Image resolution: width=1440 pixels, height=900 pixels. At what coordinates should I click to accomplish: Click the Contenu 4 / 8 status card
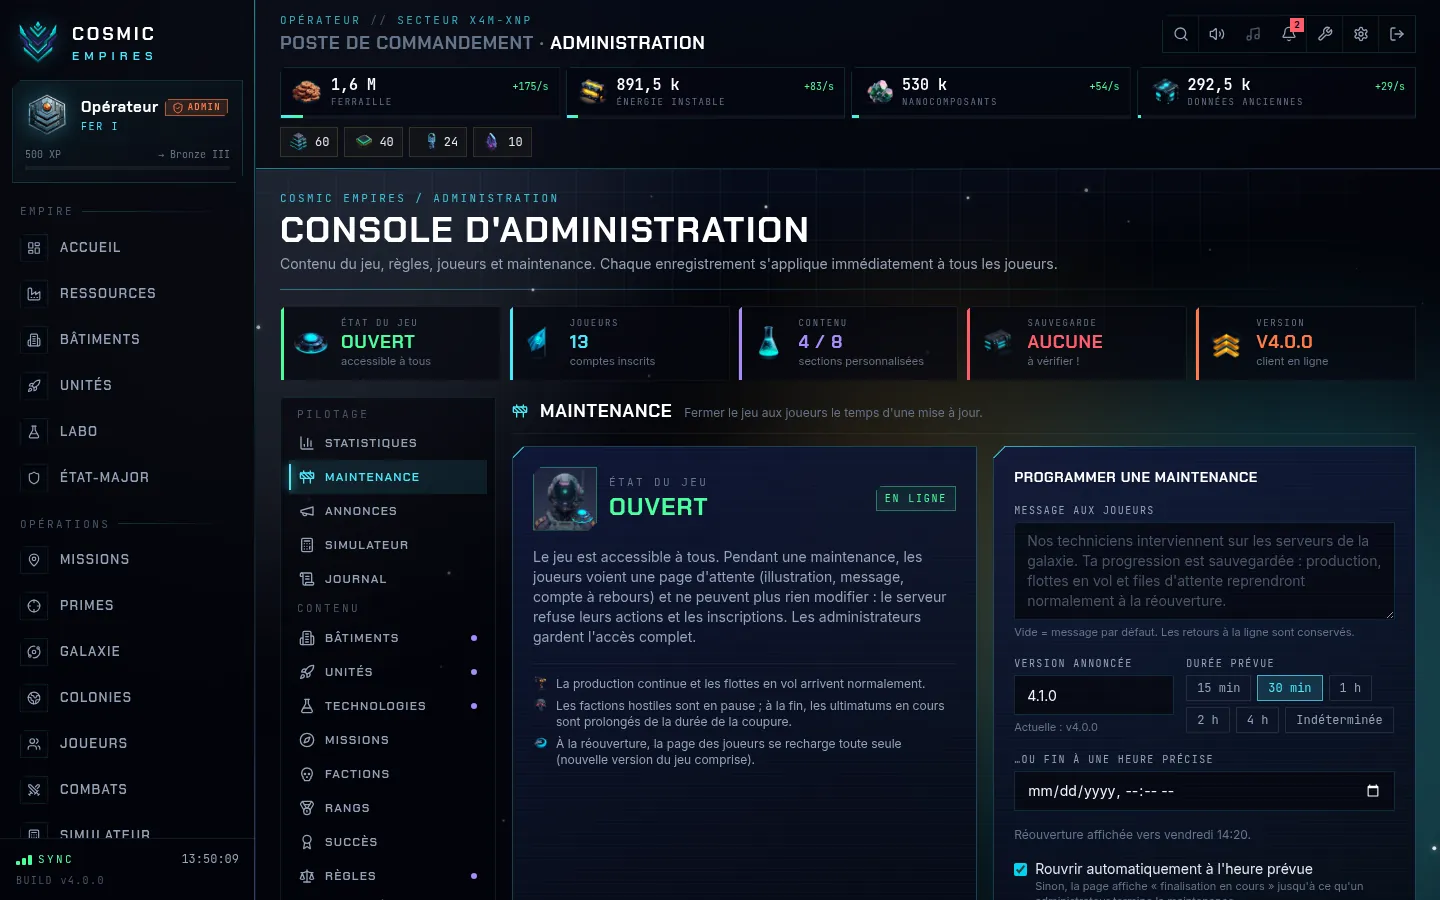click(x=849, y=343)
